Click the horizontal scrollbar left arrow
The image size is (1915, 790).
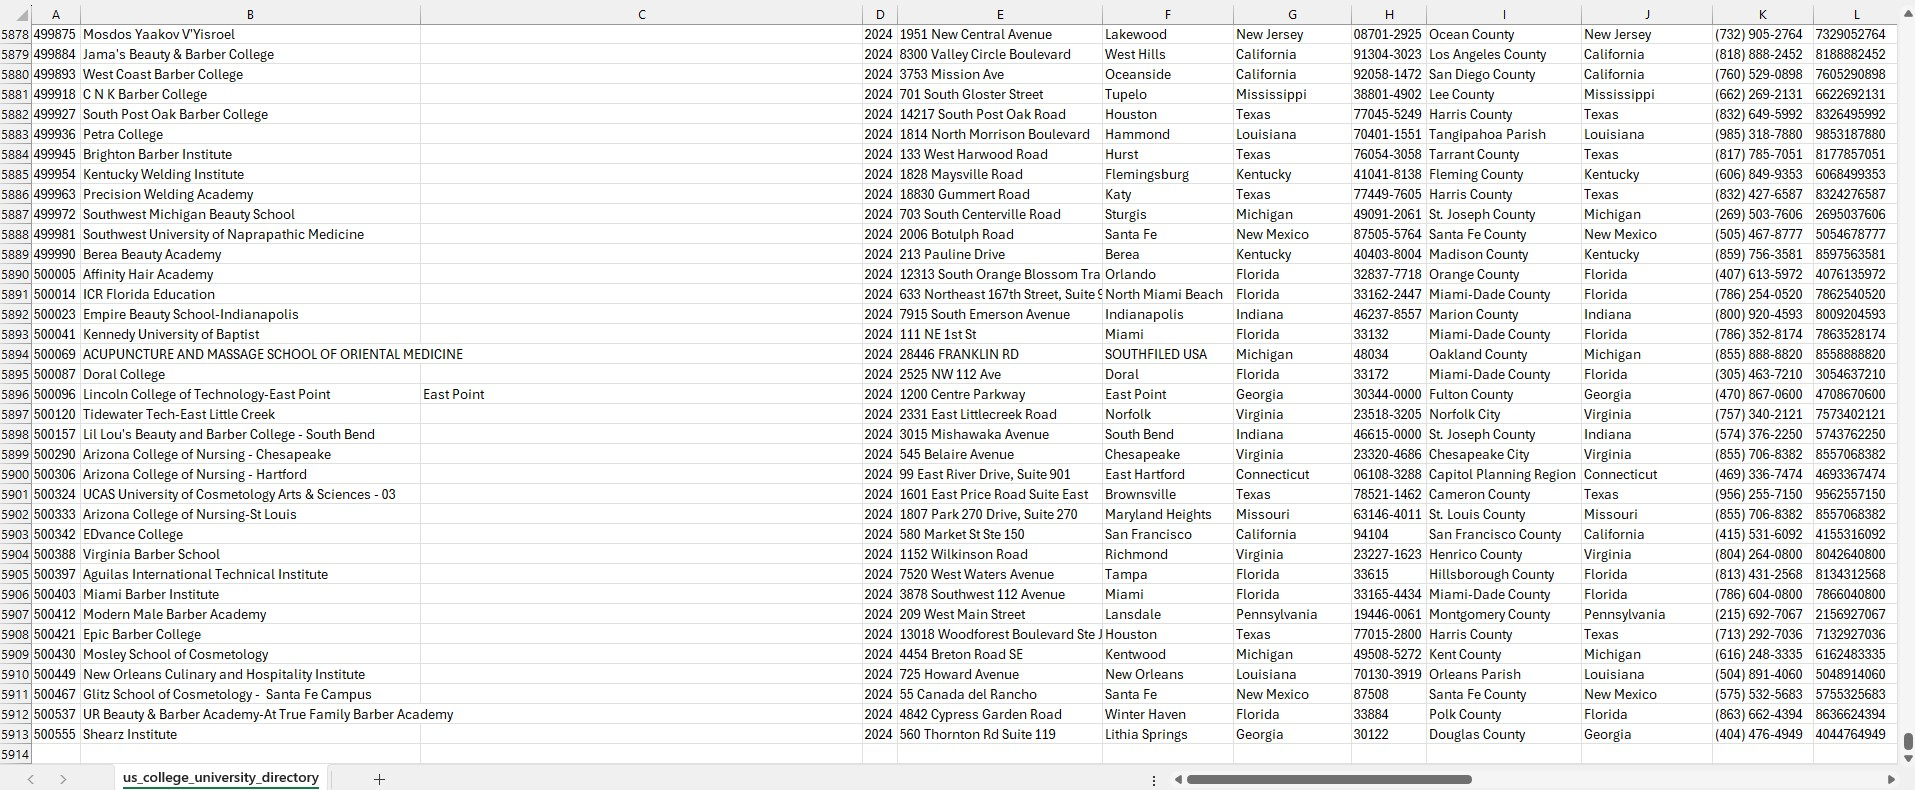[x=1178, y=779]
